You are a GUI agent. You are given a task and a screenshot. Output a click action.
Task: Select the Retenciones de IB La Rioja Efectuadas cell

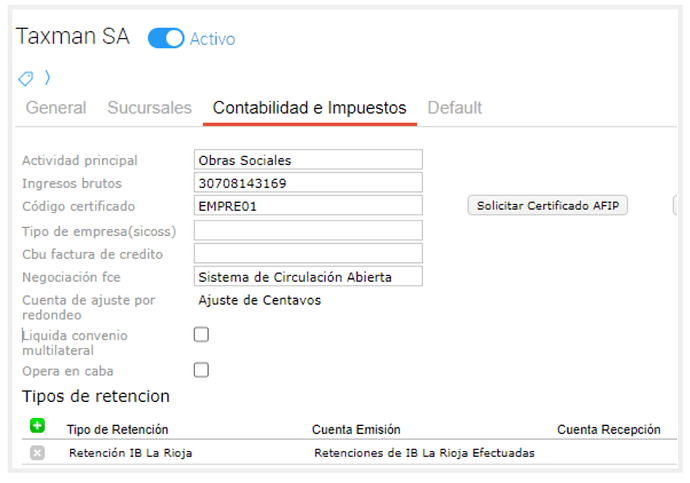(424, 453)
